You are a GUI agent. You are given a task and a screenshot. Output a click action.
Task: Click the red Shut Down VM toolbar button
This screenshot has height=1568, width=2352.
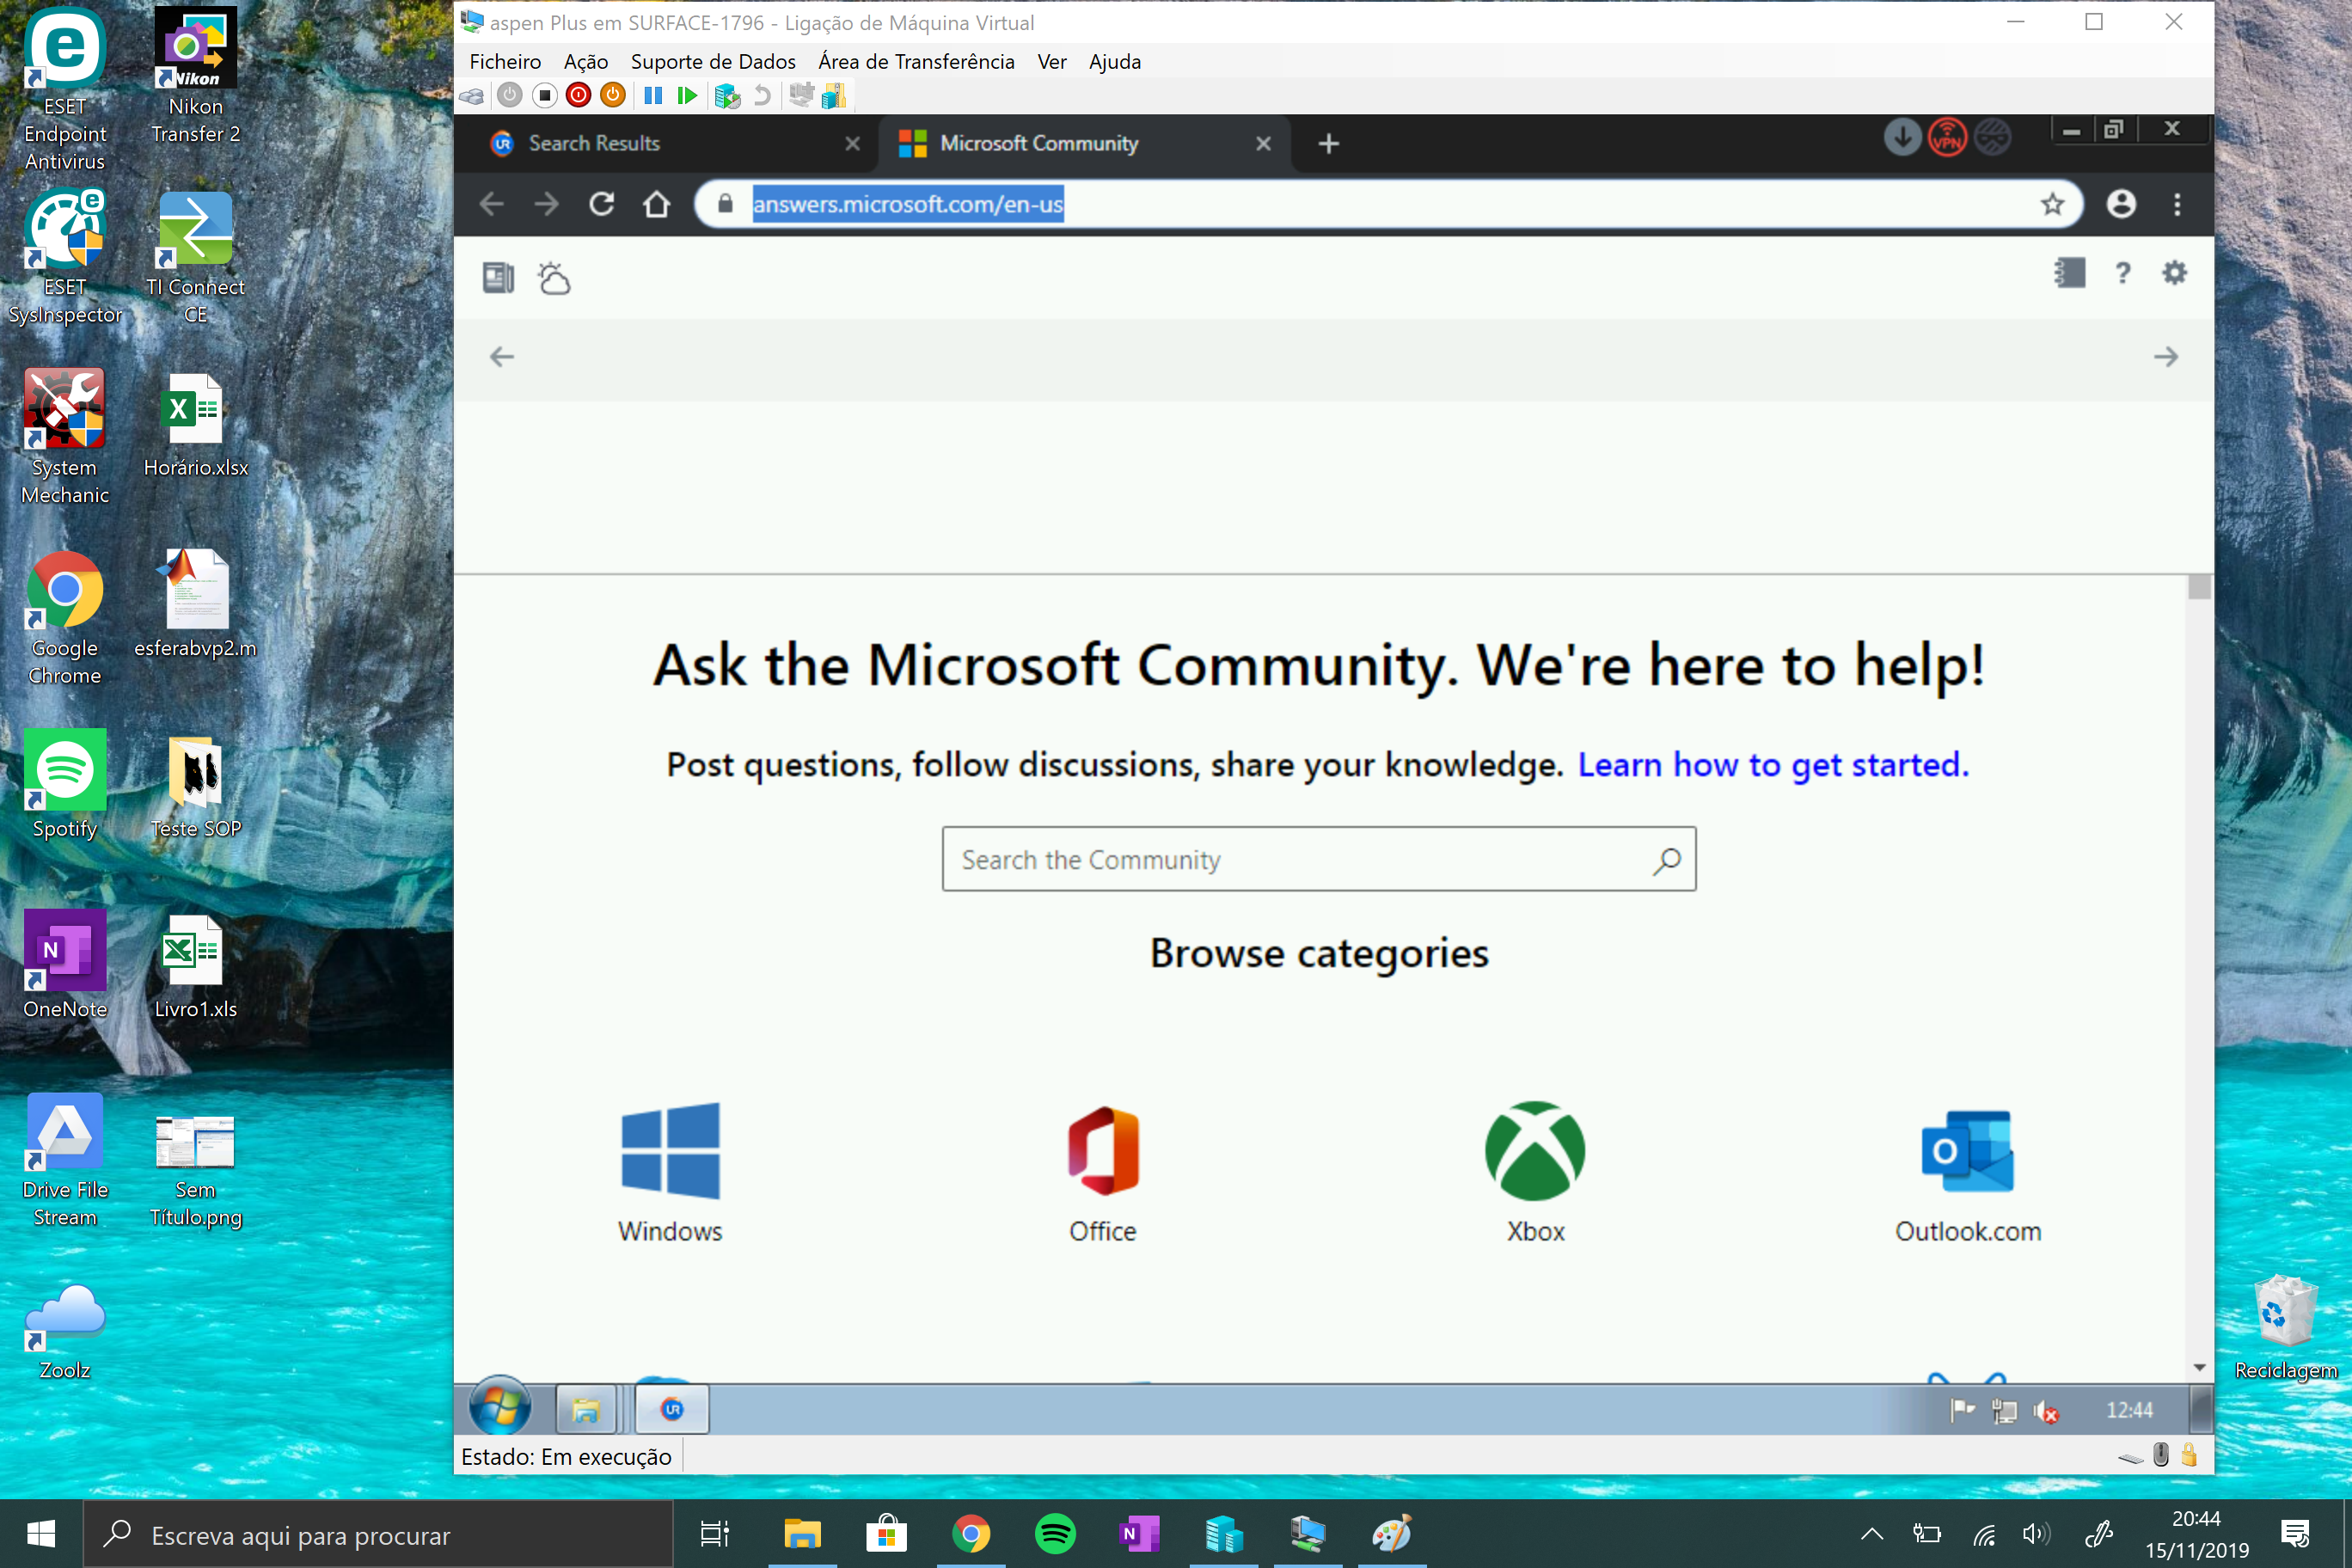(x=578, y=95)
